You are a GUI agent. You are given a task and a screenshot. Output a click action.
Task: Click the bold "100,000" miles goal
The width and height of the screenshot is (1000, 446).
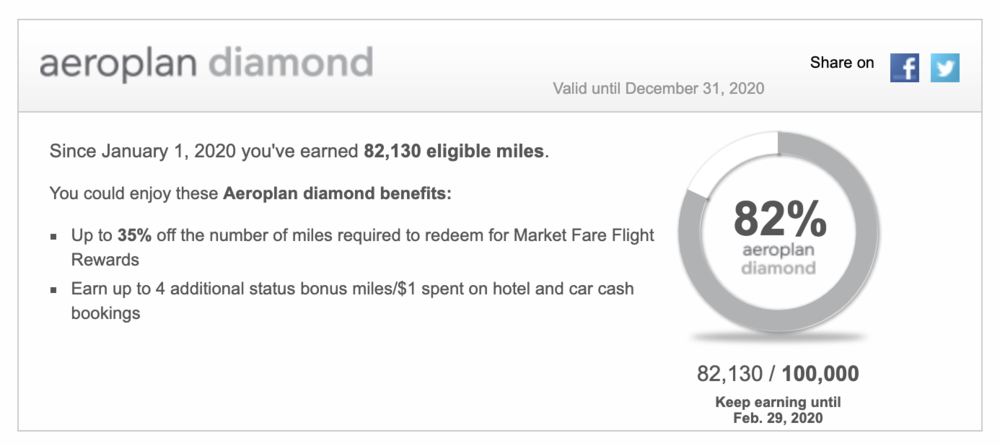(x=820, y=375)
